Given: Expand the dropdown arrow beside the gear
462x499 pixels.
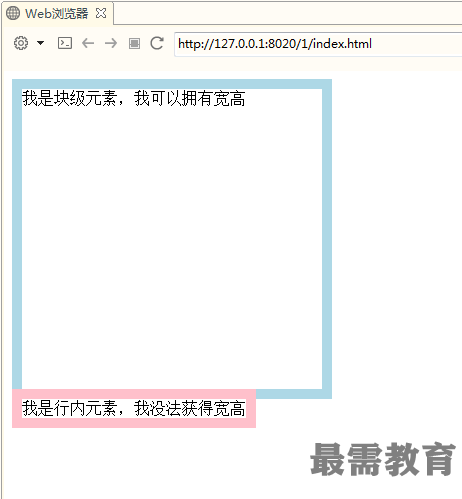Looking at the screenshot, I should coord(41,43).
